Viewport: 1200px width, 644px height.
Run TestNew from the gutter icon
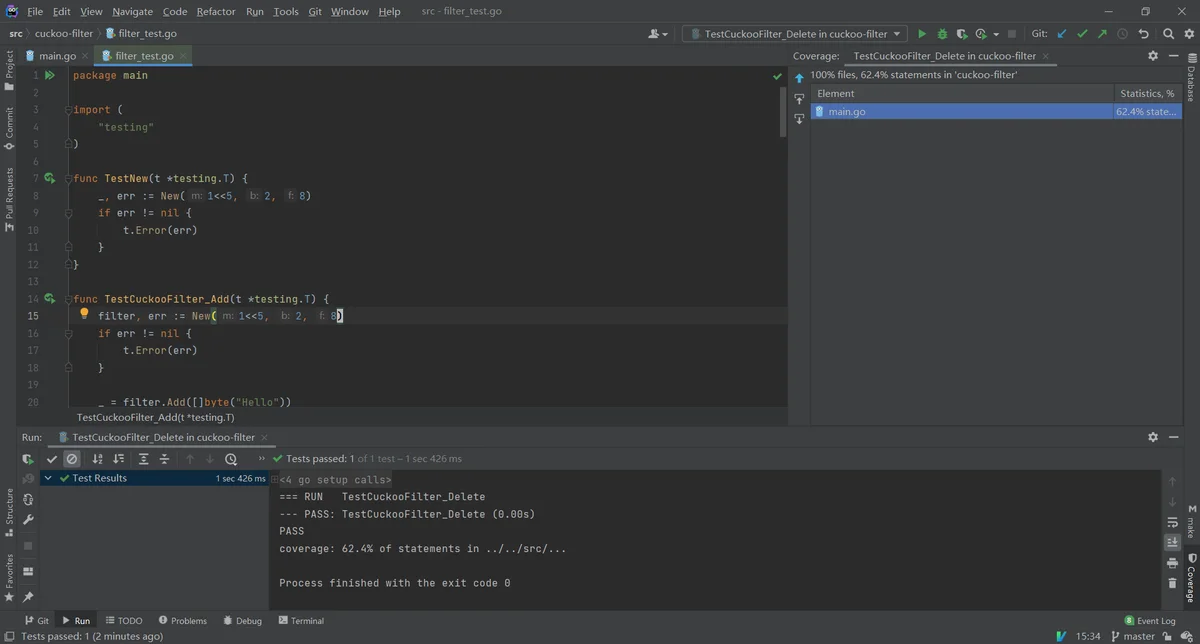click(49, 178)
